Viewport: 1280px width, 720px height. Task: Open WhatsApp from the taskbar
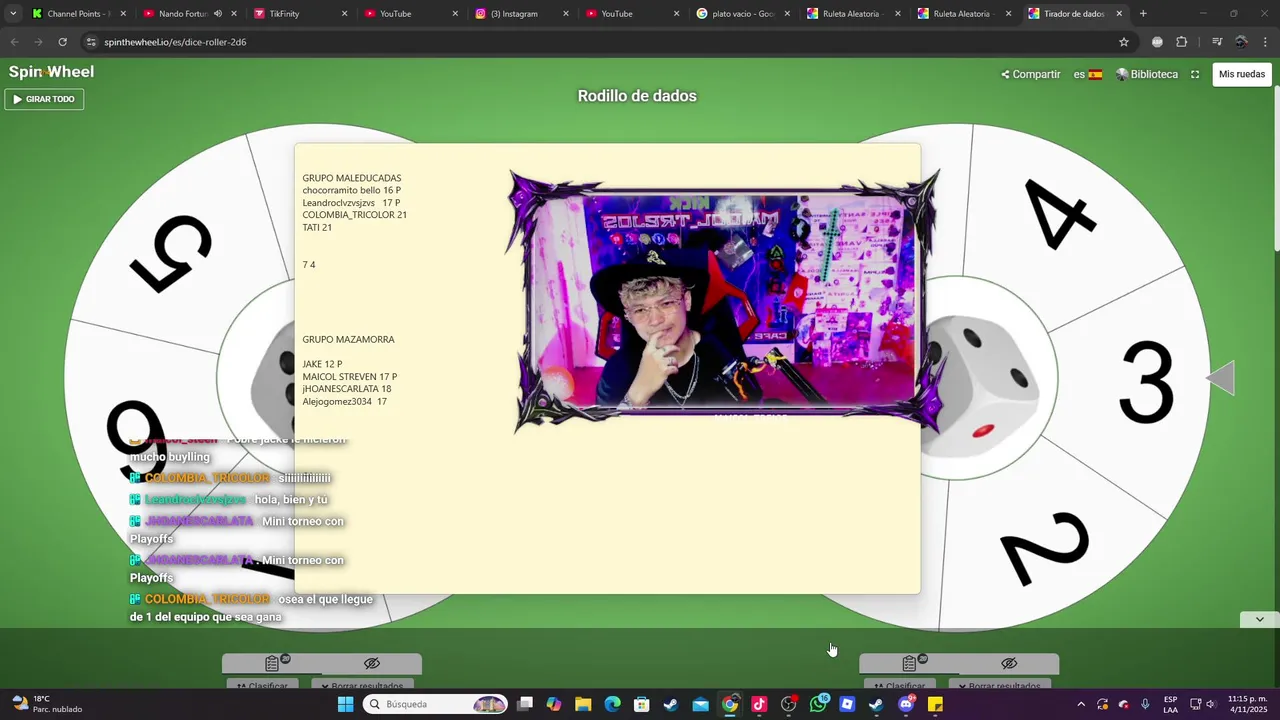(x=818, y=704)
